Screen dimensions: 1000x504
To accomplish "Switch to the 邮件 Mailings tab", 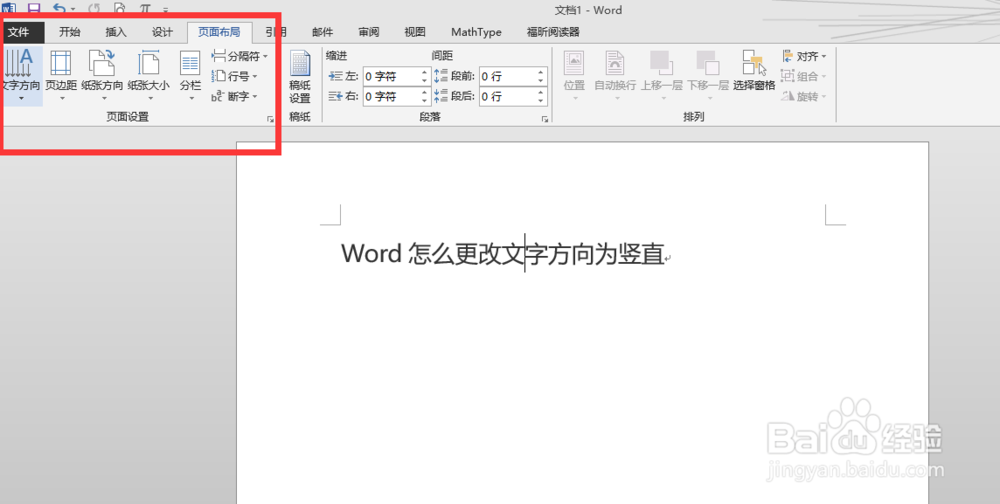I will tap(323, 32).
